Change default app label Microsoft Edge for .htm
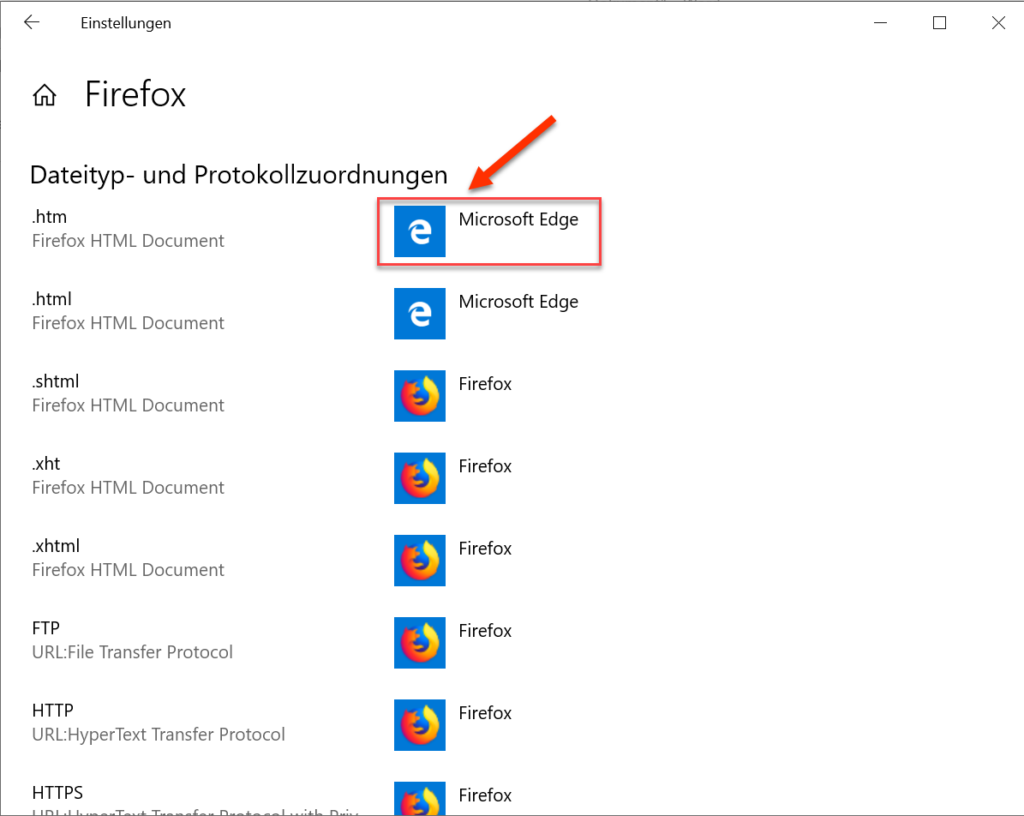Screen dimensions: 1024x816 (519, 220)
